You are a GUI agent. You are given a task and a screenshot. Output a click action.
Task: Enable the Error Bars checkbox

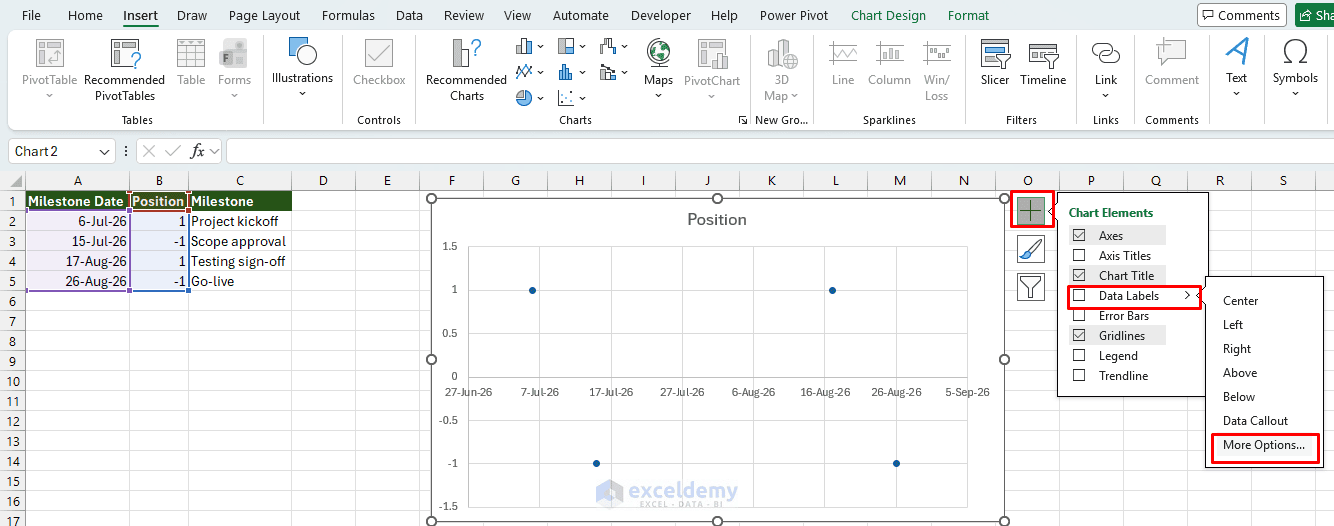[x=1079, y=316]
